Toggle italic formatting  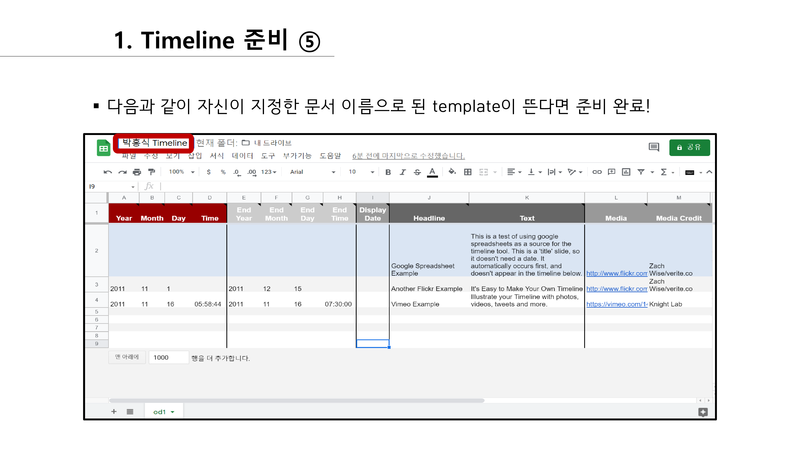click(403, 172)
